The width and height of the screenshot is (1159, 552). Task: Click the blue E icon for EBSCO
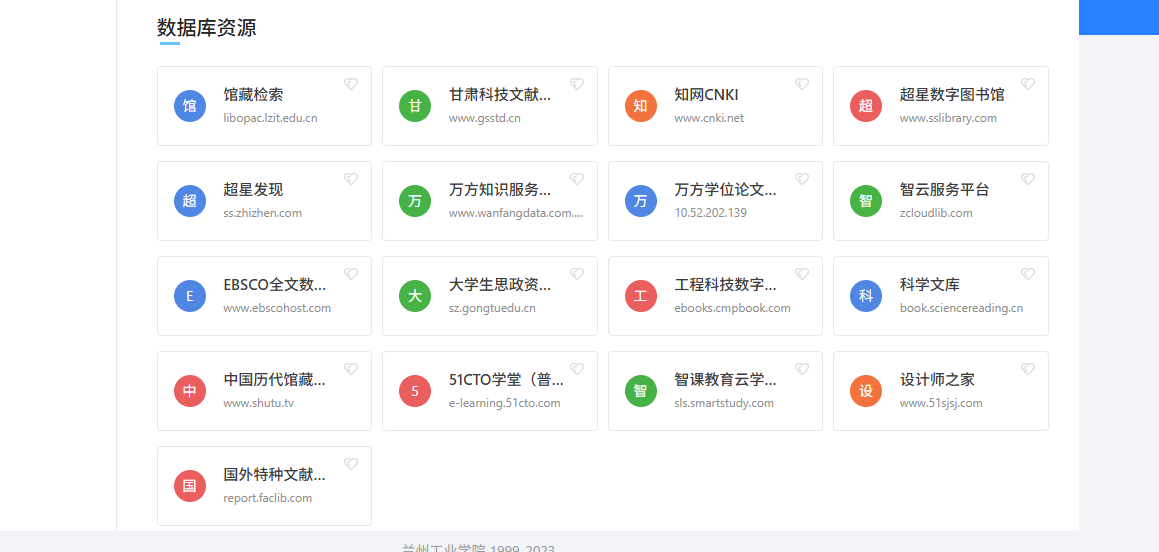coord(190,296)
